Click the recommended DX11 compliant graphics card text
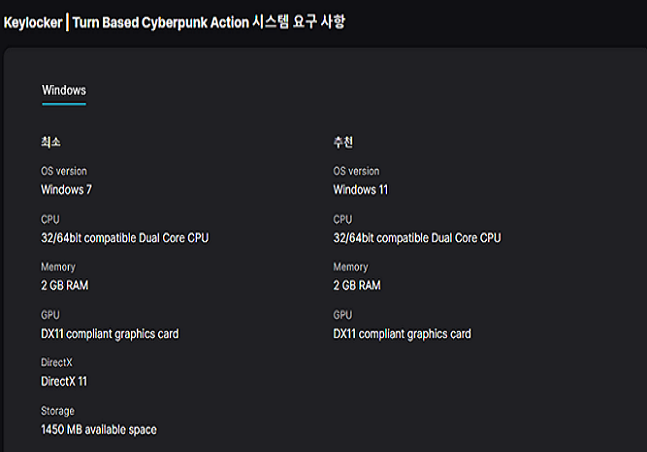Screen dimensions: 647x452 (x=402, y=334)
